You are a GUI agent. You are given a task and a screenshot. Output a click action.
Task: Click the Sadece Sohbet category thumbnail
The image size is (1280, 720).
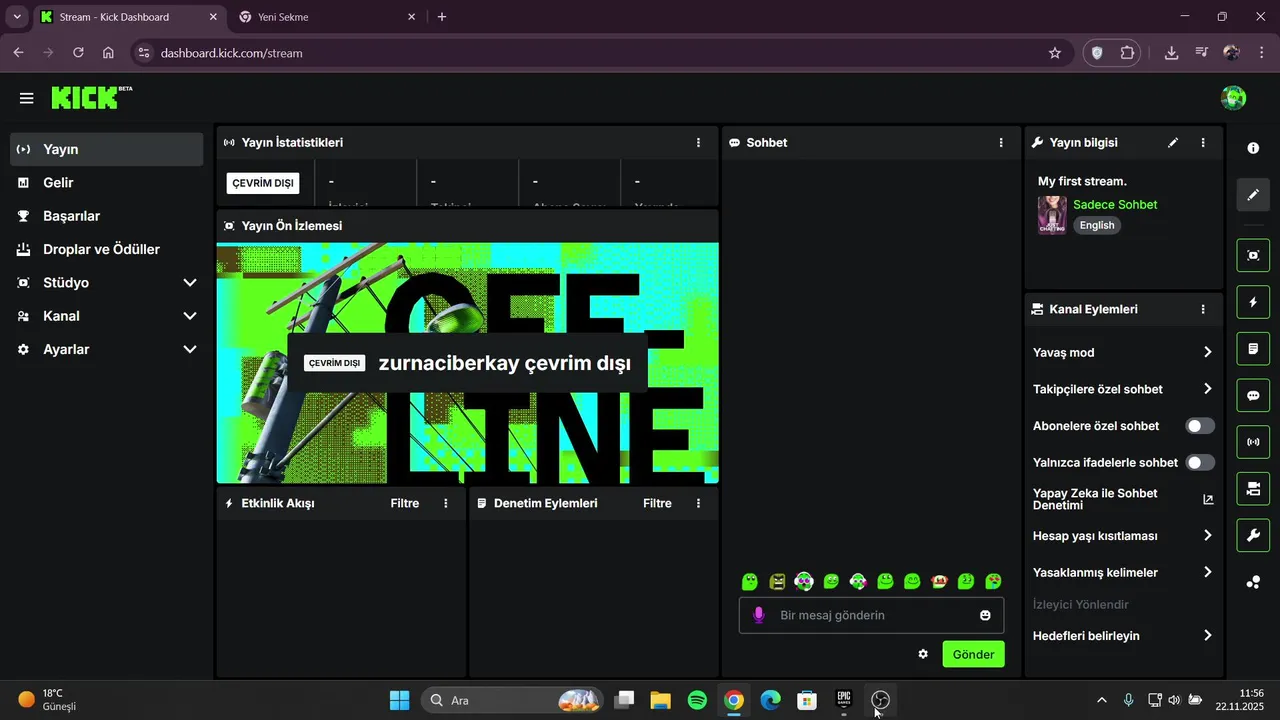pyautogui.click(x=1052, y=215)
